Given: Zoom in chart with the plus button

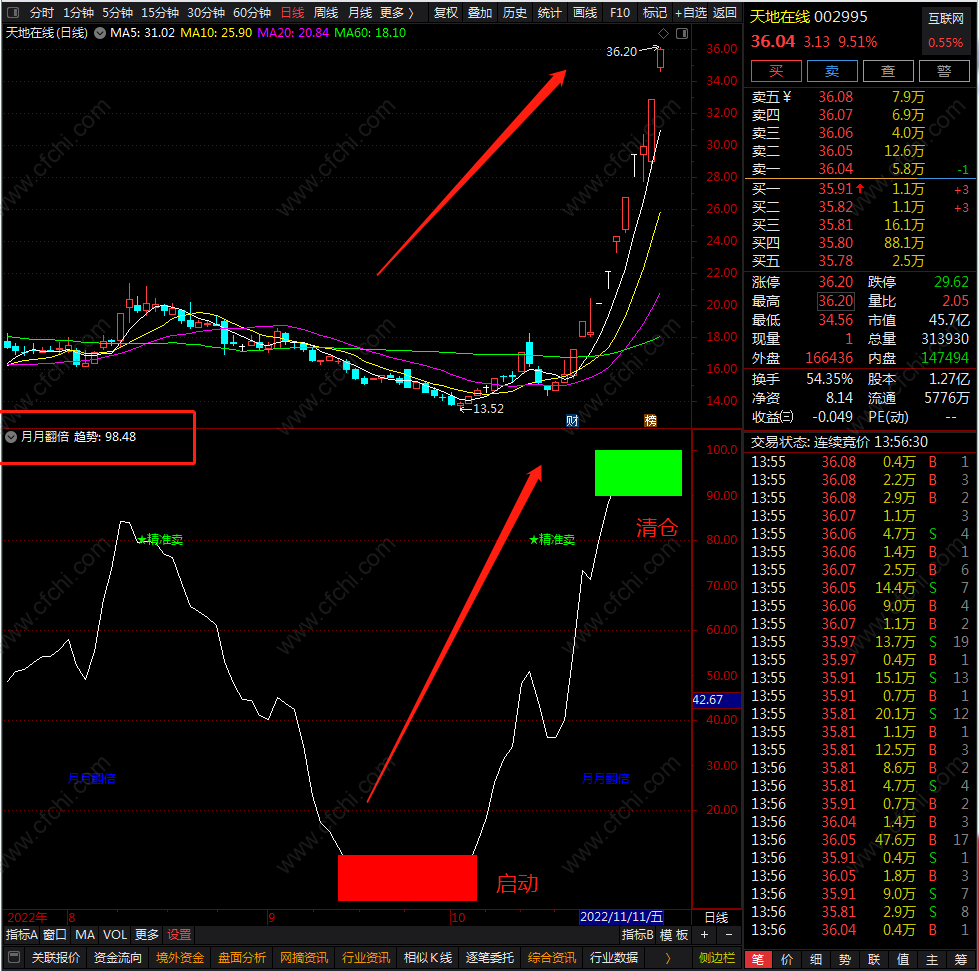Looking at the screenshot, I should pyautogui.click(x=704, y=935).
